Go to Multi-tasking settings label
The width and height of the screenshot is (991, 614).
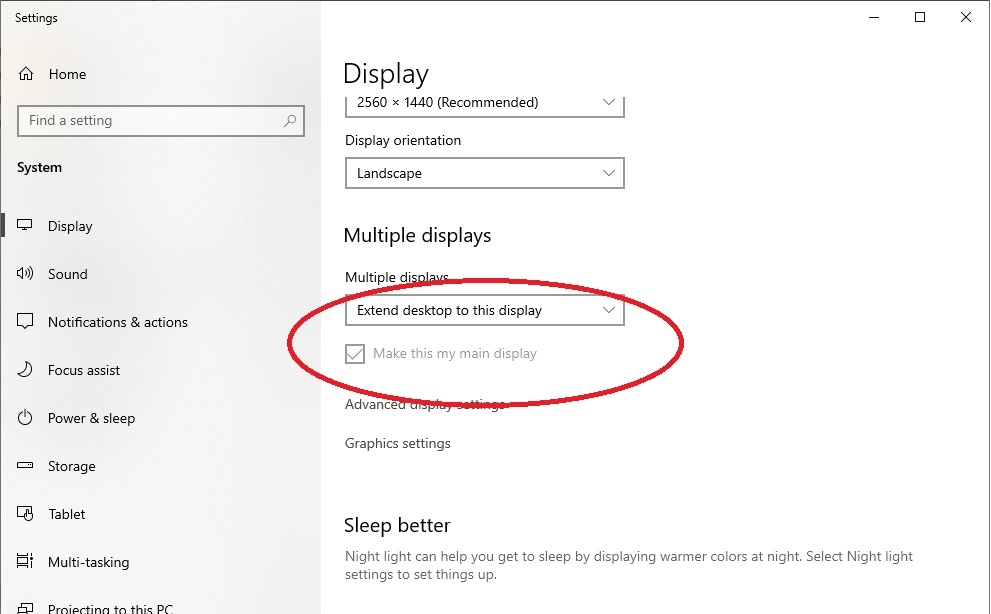tap(88, 562)
